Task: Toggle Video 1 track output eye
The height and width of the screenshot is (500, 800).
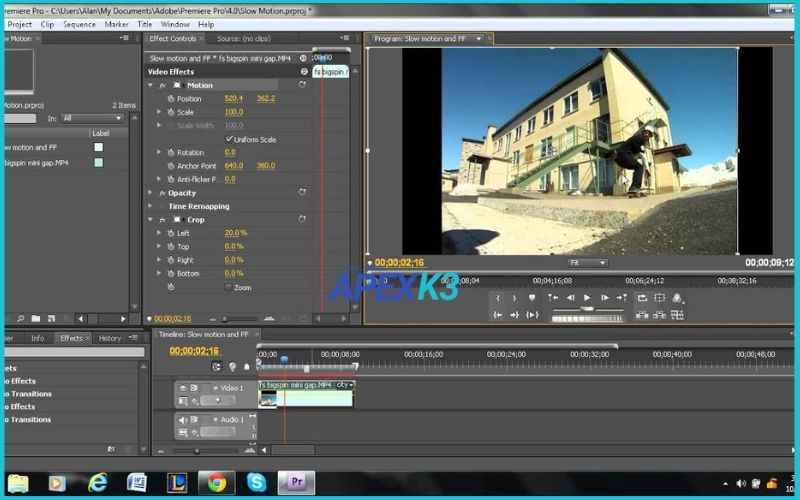Action: point(183,388)
